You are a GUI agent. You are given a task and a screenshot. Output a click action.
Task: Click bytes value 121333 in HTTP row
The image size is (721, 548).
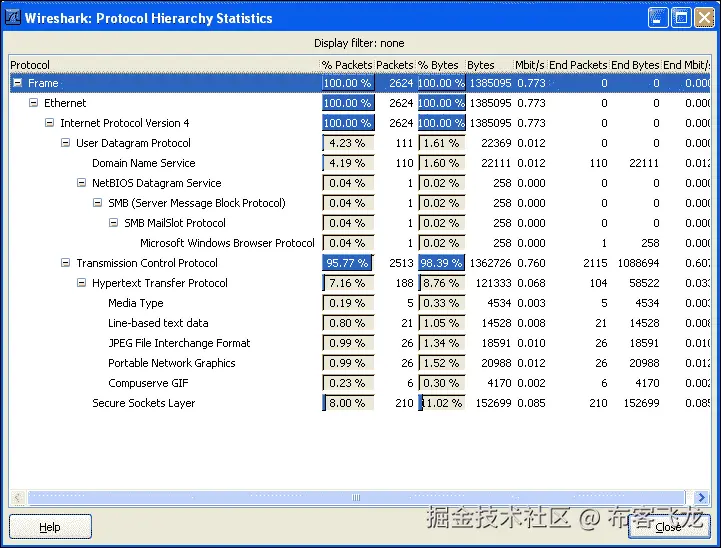coord(493,283)
